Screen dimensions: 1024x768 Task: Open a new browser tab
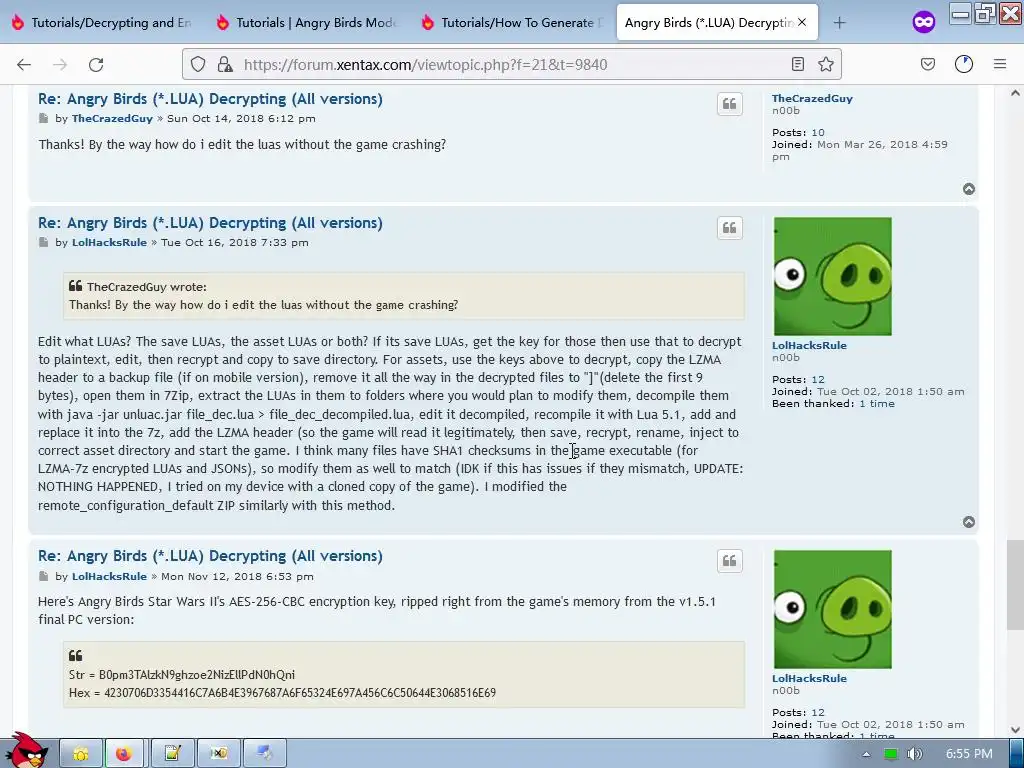(x=839, y=23)
